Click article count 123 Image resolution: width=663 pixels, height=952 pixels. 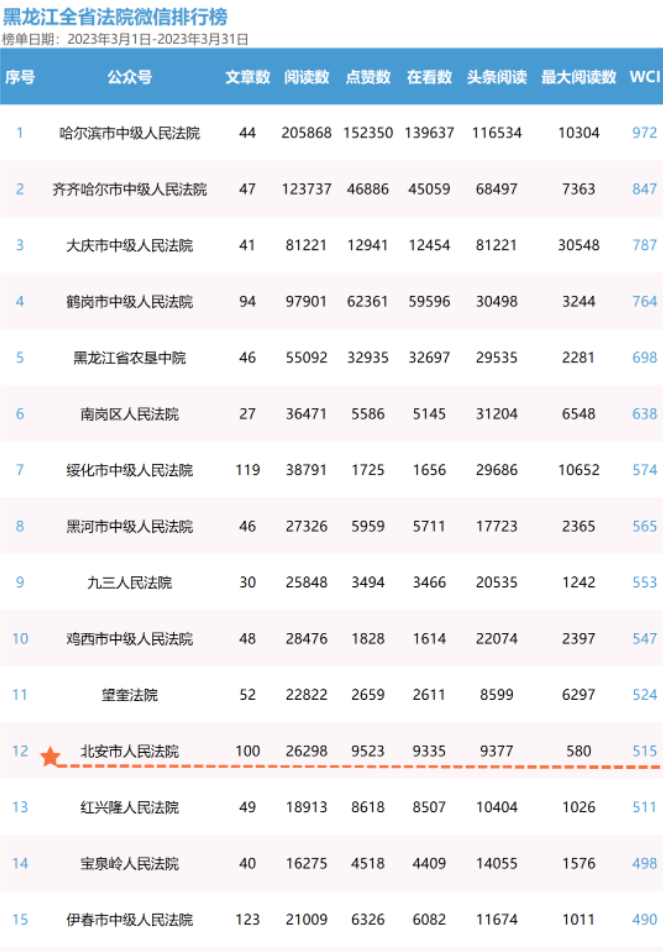(248, 919)
